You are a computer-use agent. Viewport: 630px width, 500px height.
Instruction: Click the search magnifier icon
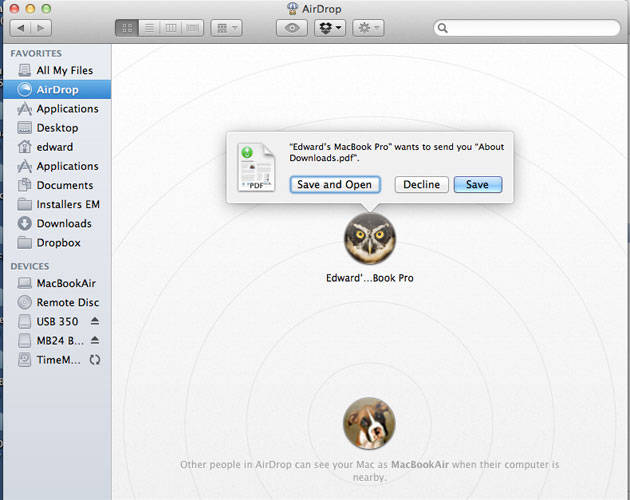[x=442, y=28]
